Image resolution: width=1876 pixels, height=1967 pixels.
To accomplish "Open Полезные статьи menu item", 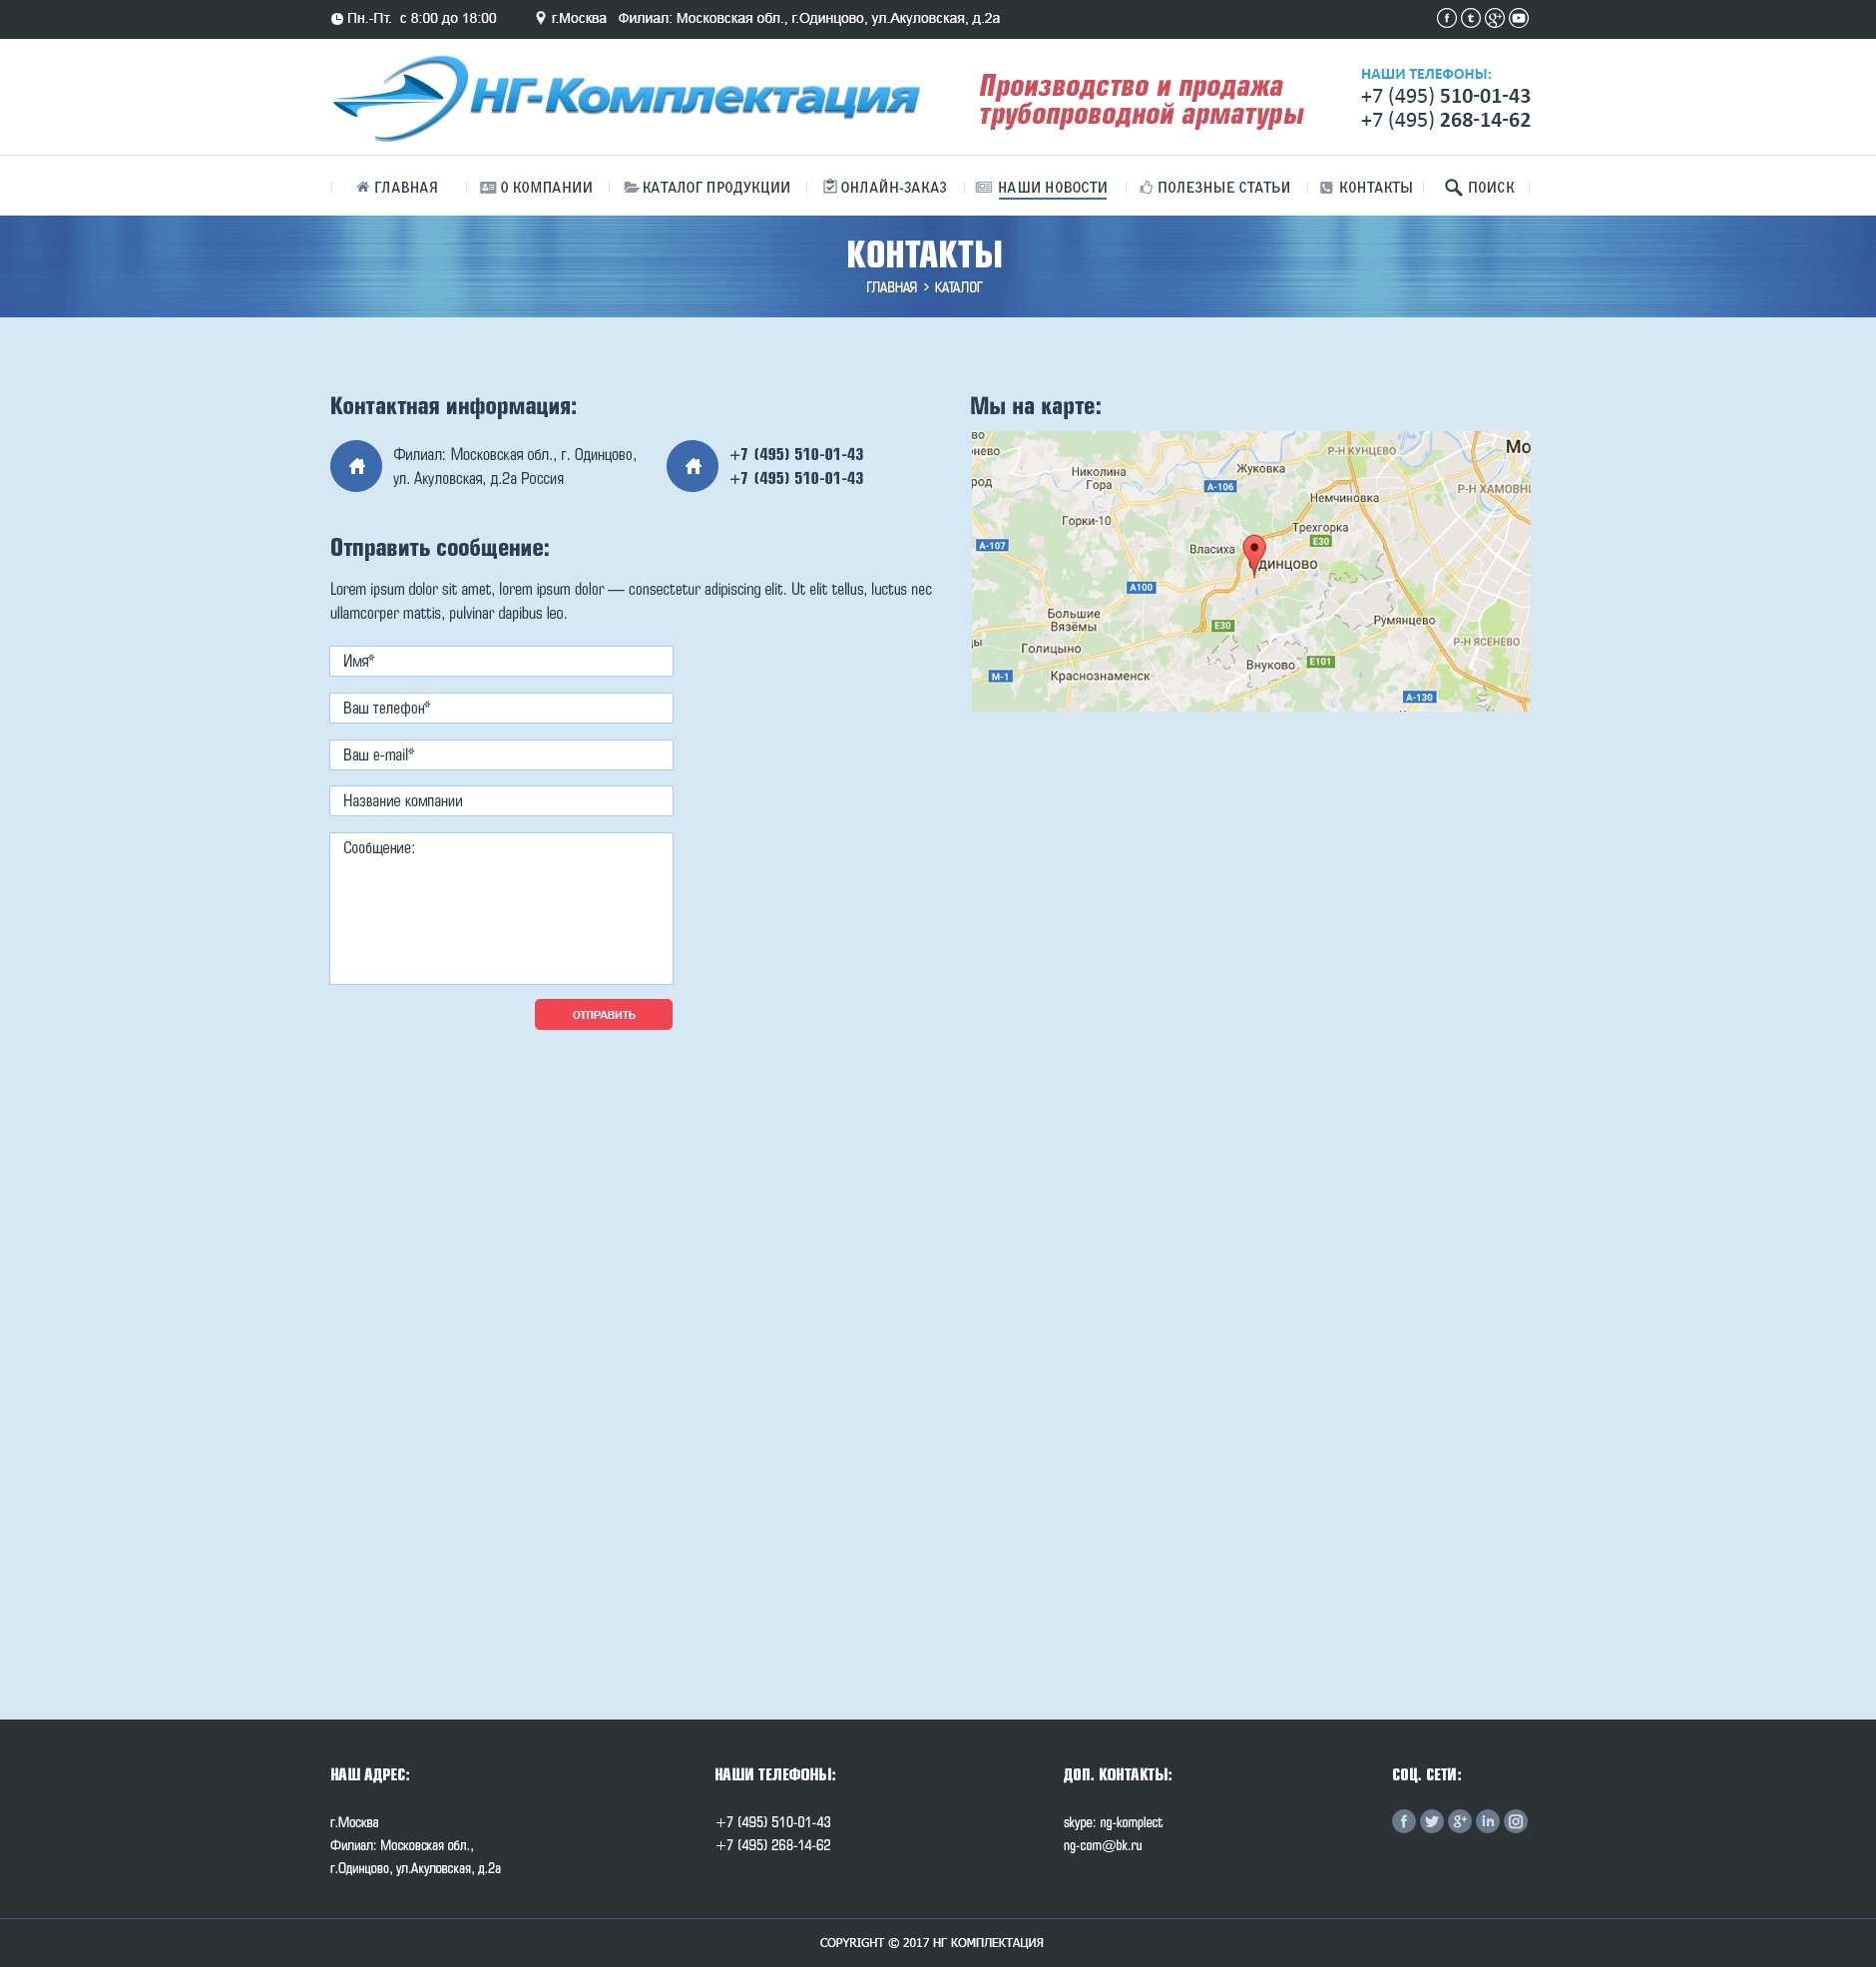I will coord(1215,187).
